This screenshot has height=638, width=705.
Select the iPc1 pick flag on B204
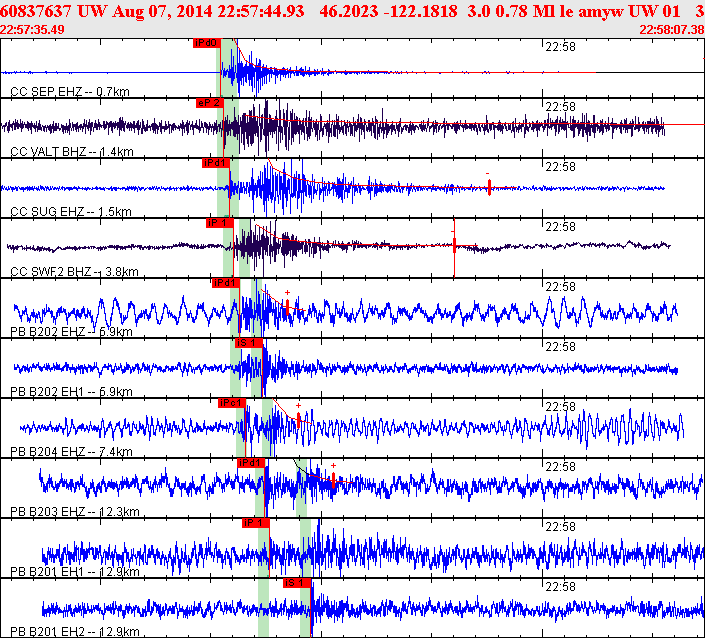[232, 403]
